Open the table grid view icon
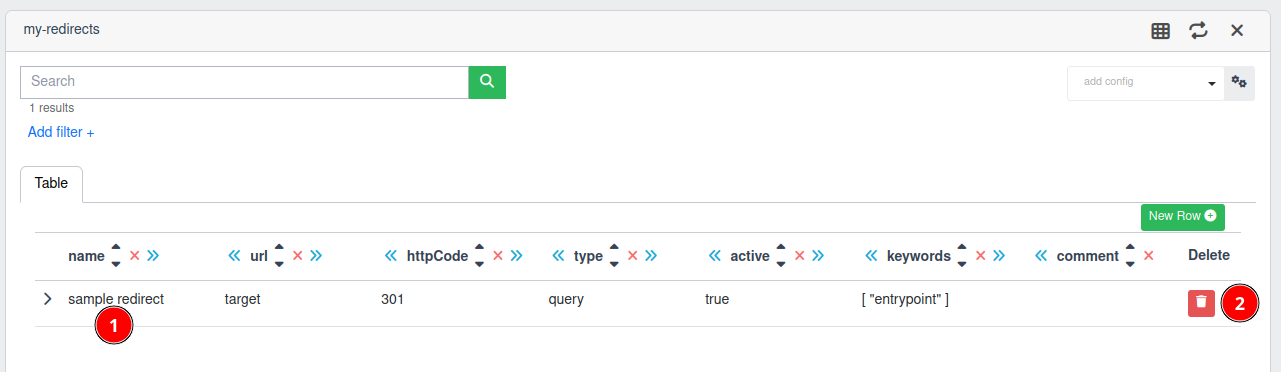Image resolution: width=1281 pixels, height=372 pixels. pyautogui.click(x=1160, y=31)
